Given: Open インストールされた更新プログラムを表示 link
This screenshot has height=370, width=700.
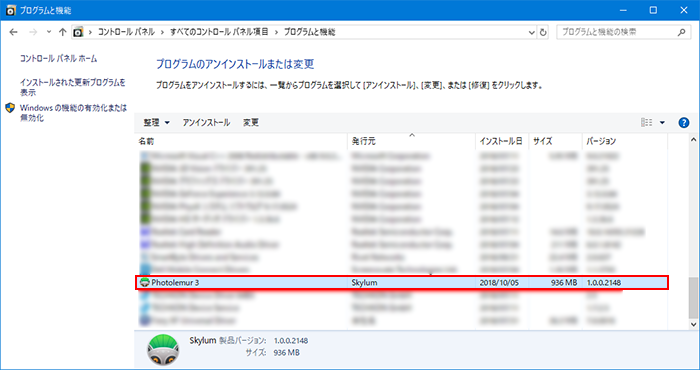Looking at the screenshot, I should click(x=73, y=87).
